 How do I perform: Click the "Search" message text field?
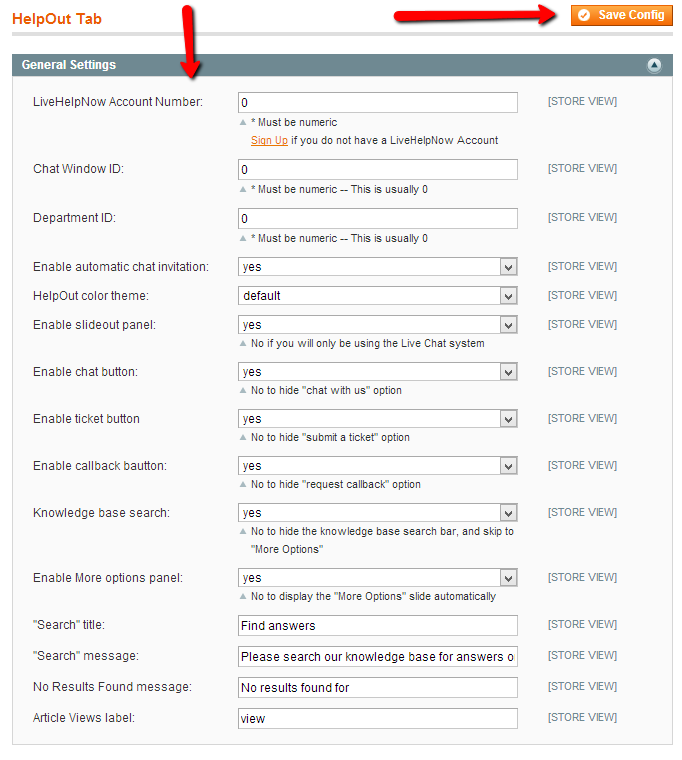(x=377, y=657)
